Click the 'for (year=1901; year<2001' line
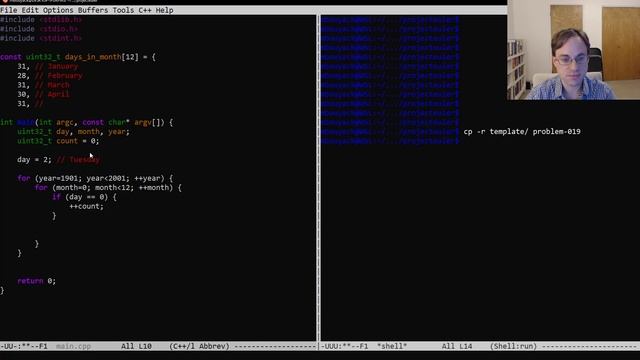 (95, 178)
